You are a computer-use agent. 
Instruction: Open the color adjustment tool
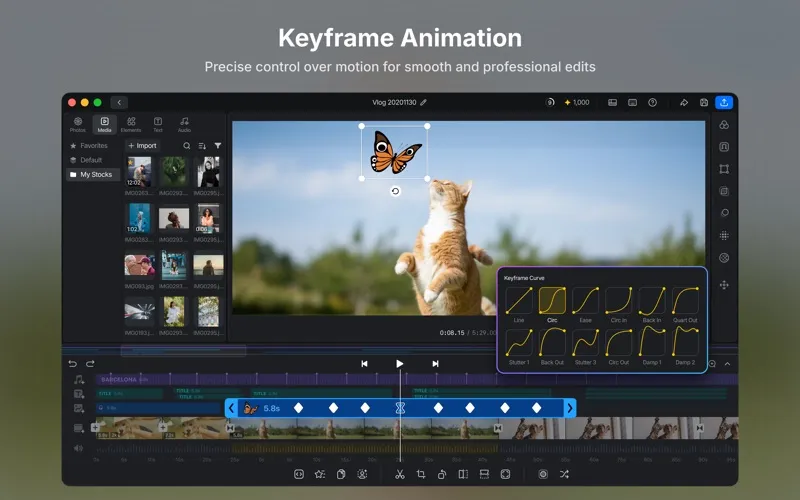point(724,125)
